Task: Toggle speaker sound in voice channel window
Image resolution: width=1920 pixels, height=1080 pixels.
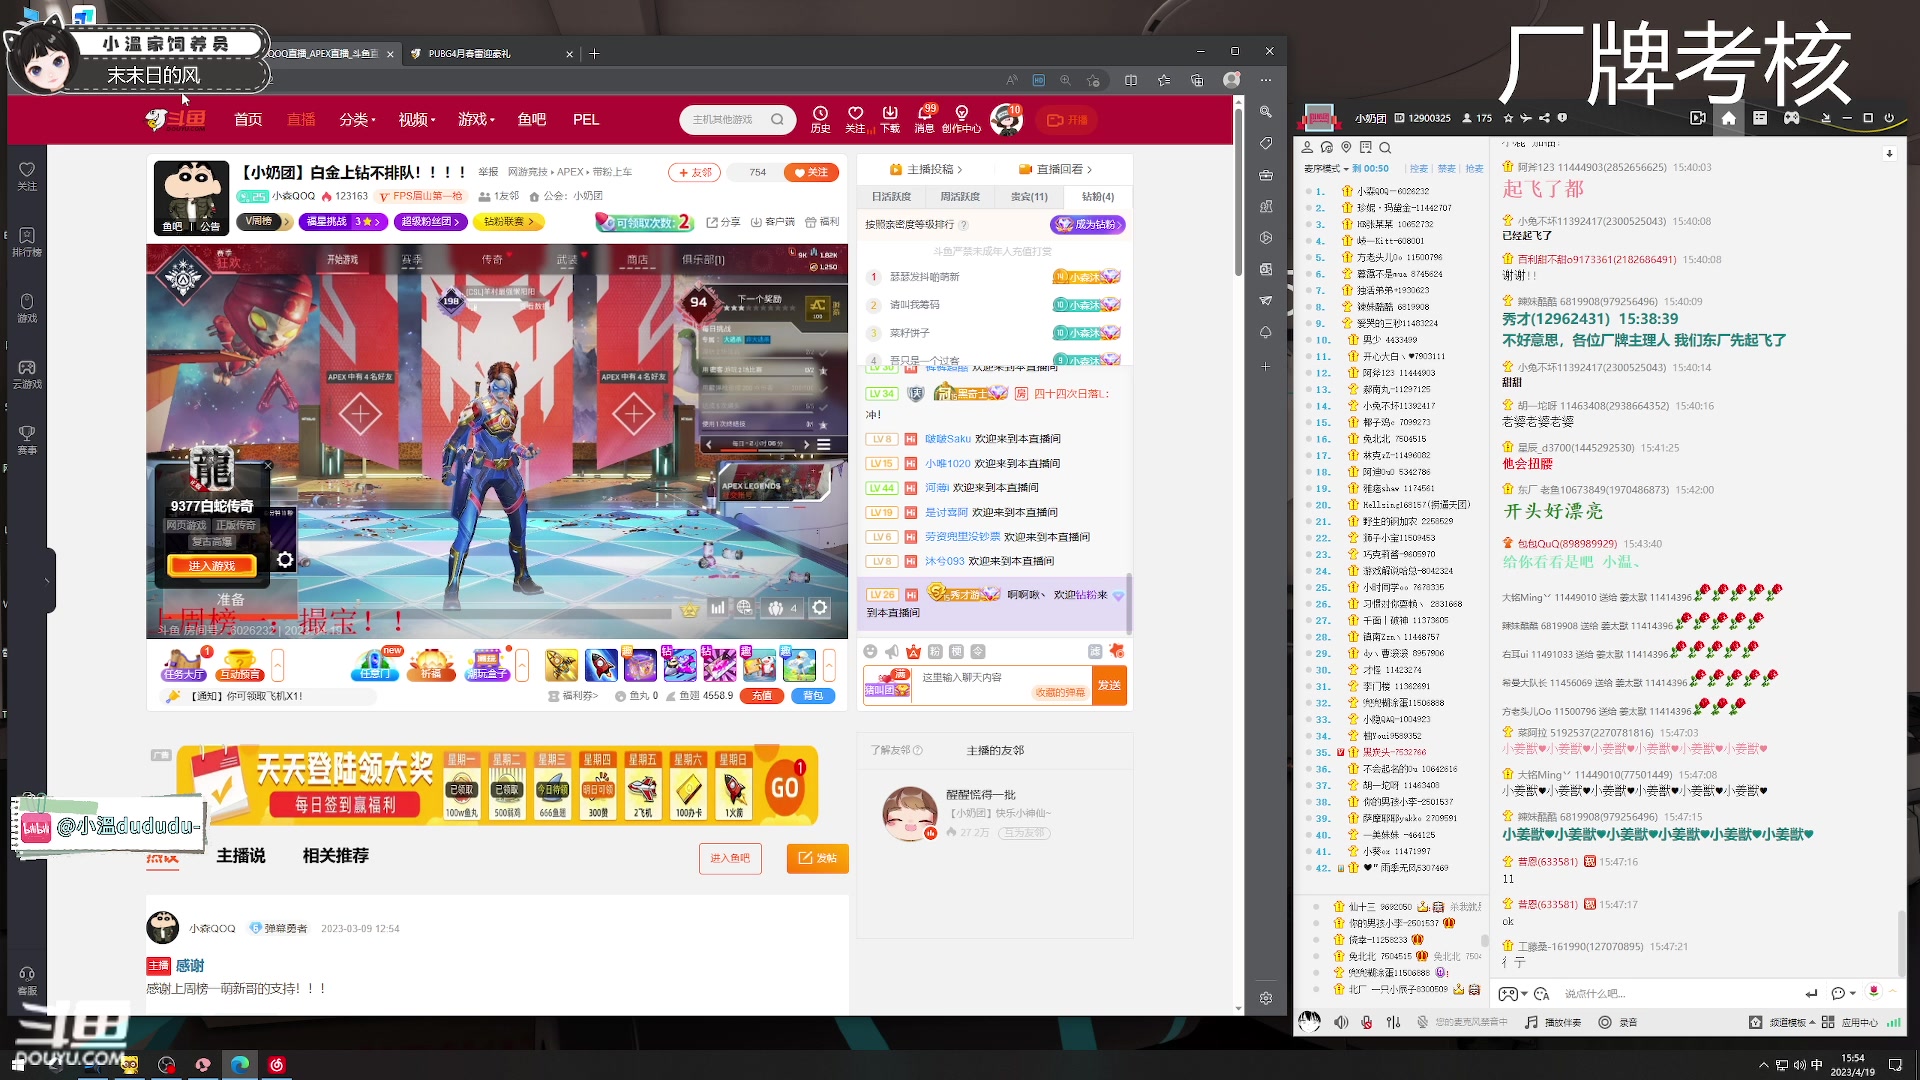Action: click(x=1340, y=1022)
